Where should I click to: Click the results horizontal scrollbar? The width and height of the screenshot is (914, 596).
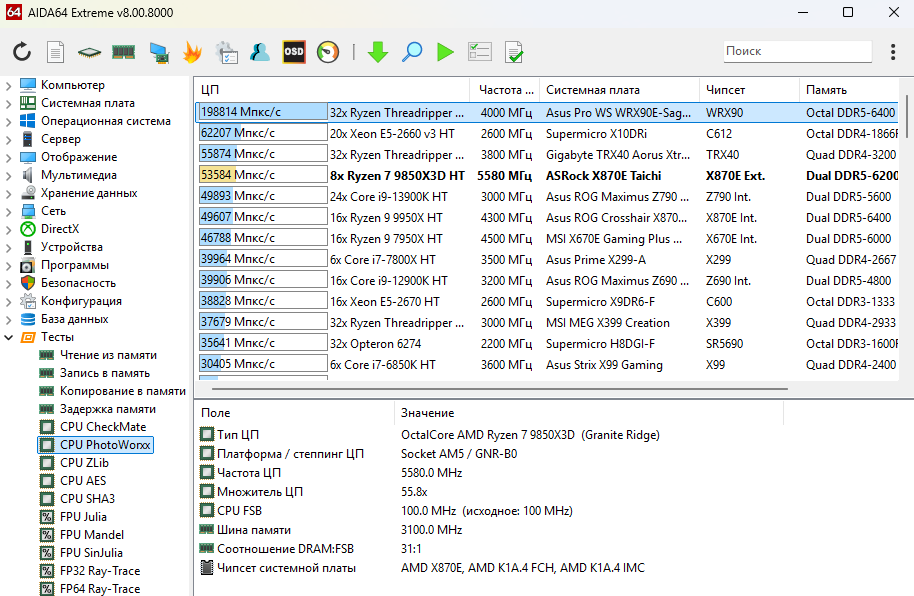coord(500,388)
